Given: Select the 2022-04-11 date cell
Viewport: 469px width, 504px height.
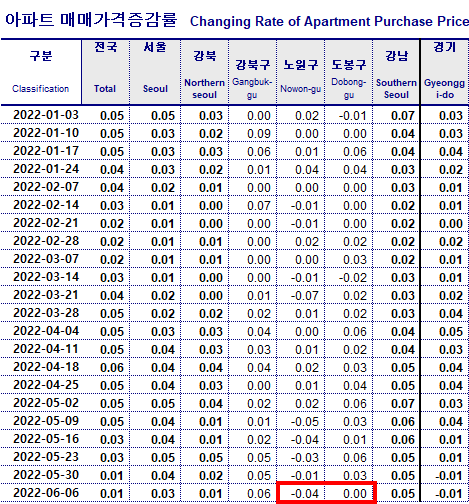Looking at the screenshot, I should point(46,349).
